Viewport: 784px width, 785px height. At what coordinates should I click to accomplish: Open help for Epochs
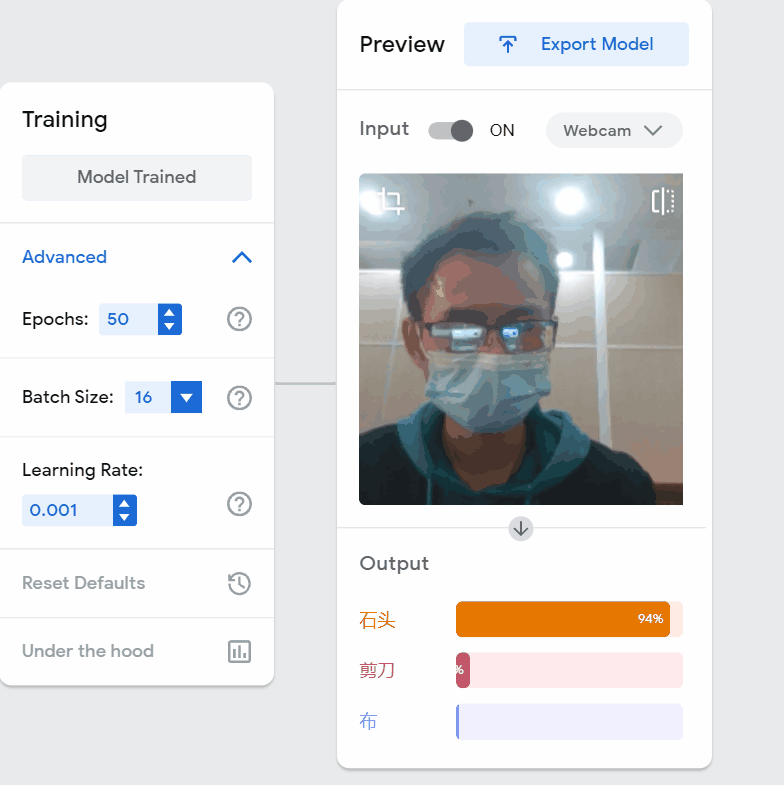click(x=239, y=319)
